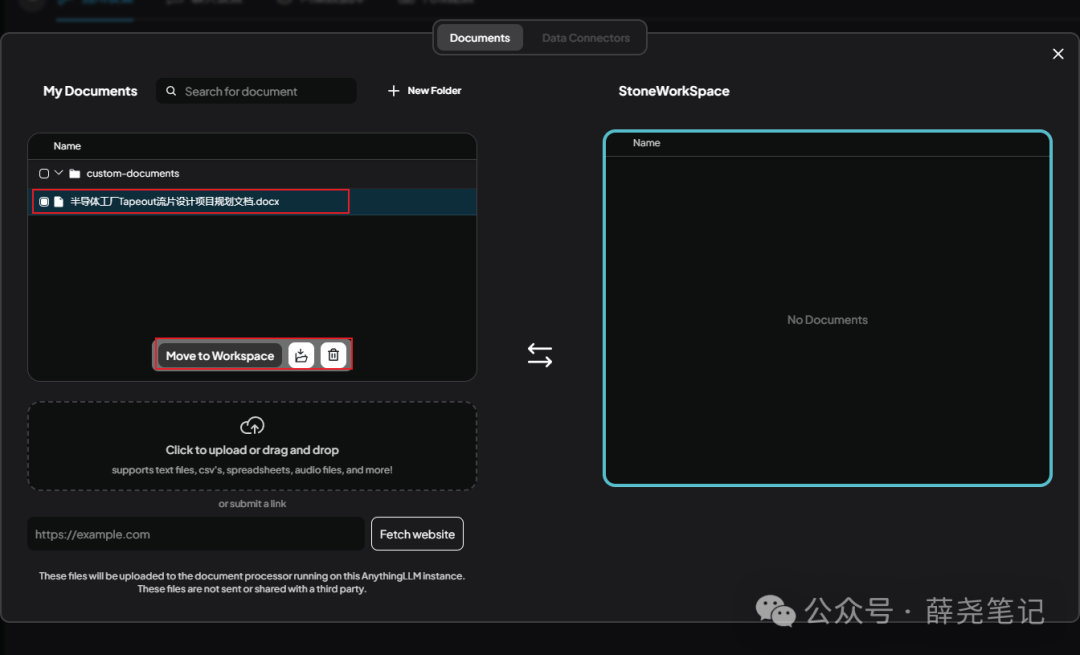Click the My Documents heading

point(90,91)
